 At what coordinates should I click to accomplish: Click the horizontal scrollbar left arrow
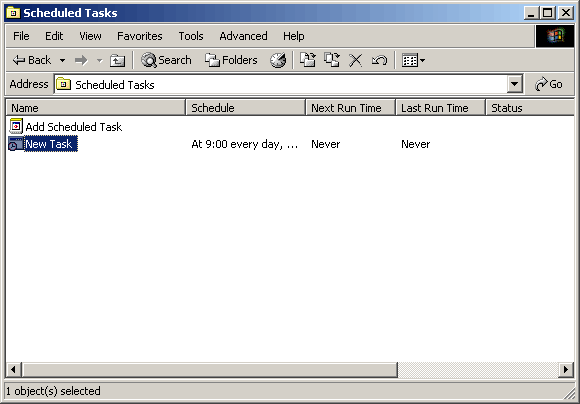13,370
